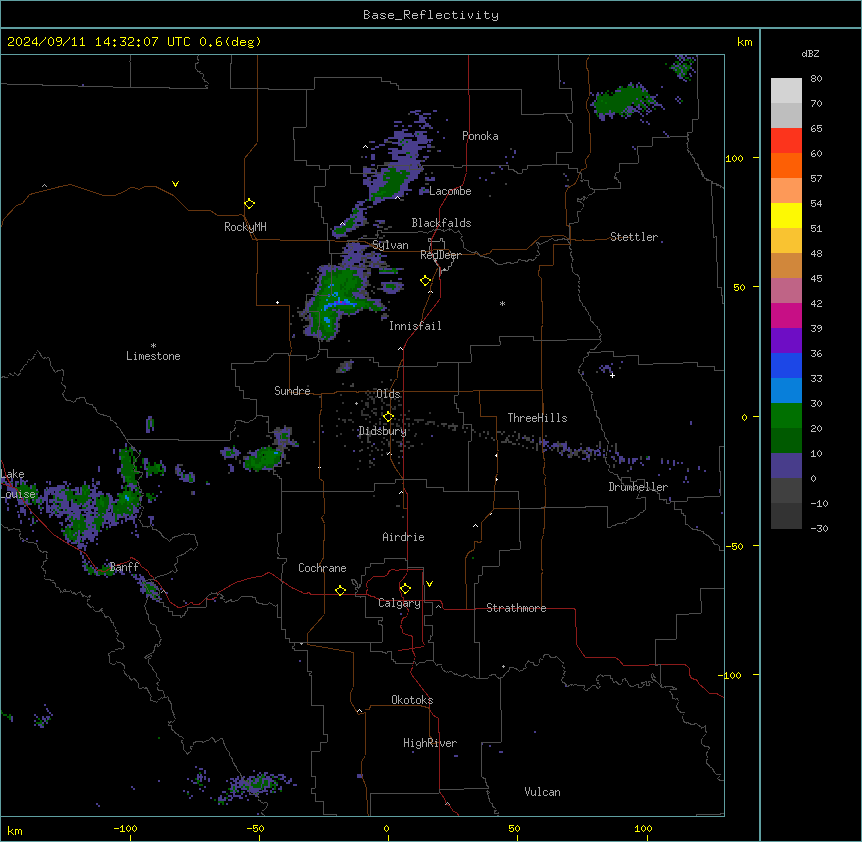
Task: Click the asterisk marker east of Innisfail
Action: click(x=502, y=303)
